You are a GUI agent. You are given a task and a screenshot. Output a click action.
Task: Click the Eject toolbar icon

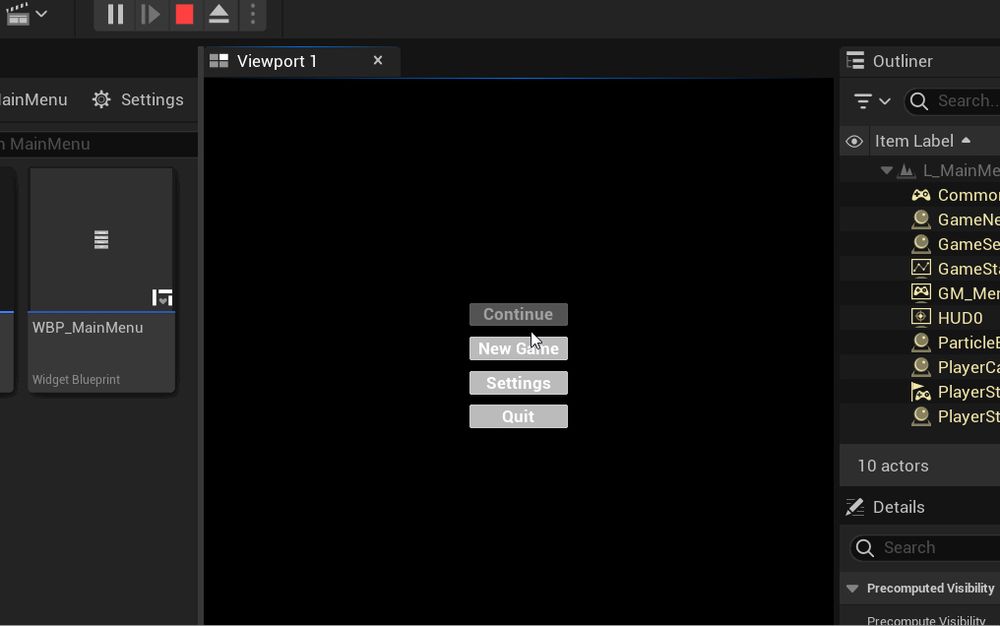pyautogui.click(x=219, y=15)
